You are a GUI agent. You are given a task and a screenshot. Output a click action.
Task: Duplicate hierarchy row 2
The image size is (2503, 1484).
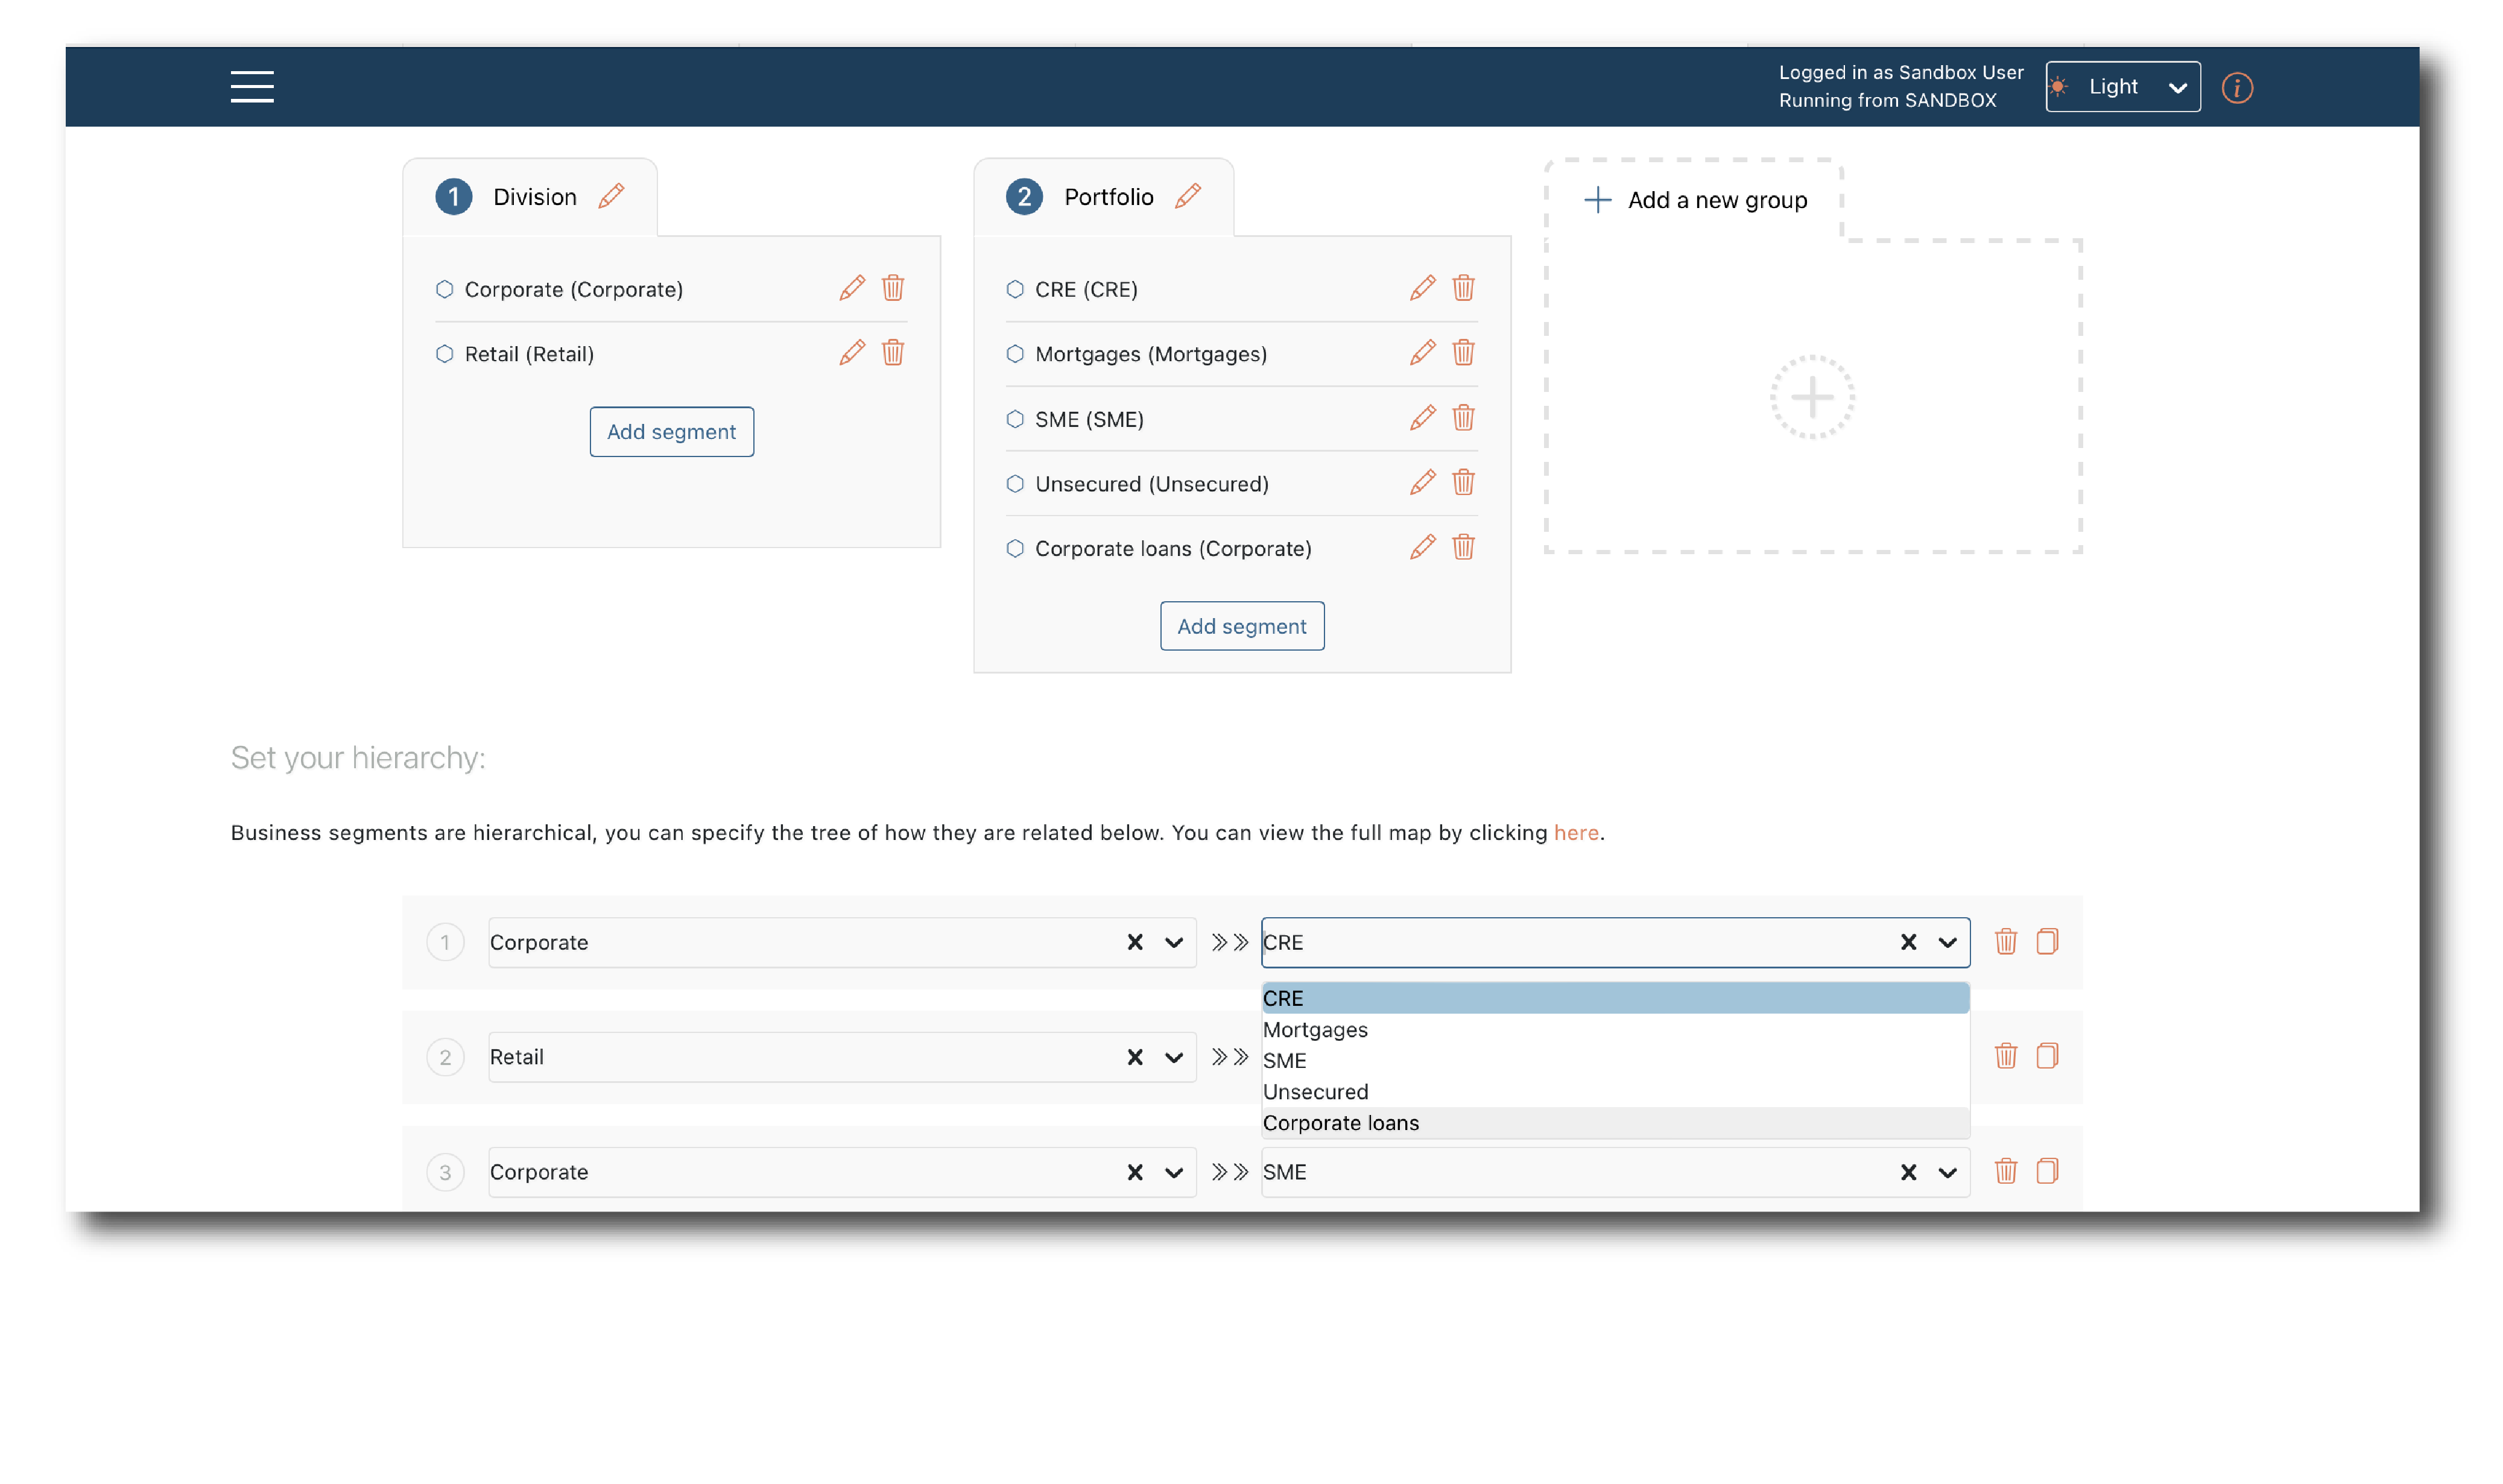tap(2046, 1056)
